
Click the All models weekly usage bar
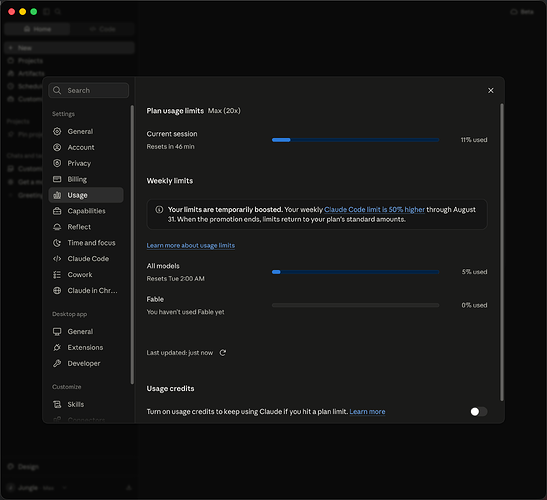[x=355, y=272]
